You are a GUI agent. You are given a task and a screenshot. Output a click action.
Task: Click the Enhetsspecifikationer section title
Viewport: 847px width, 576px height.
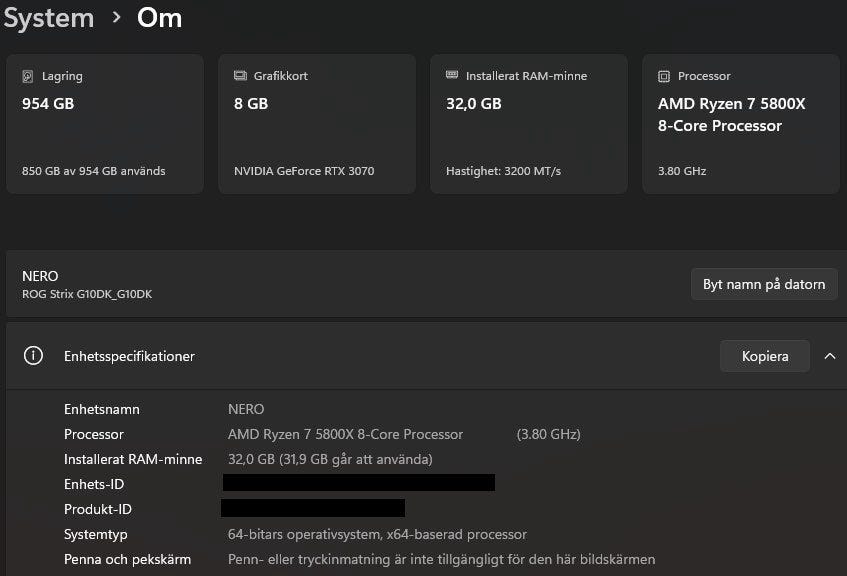coord(129,356)
